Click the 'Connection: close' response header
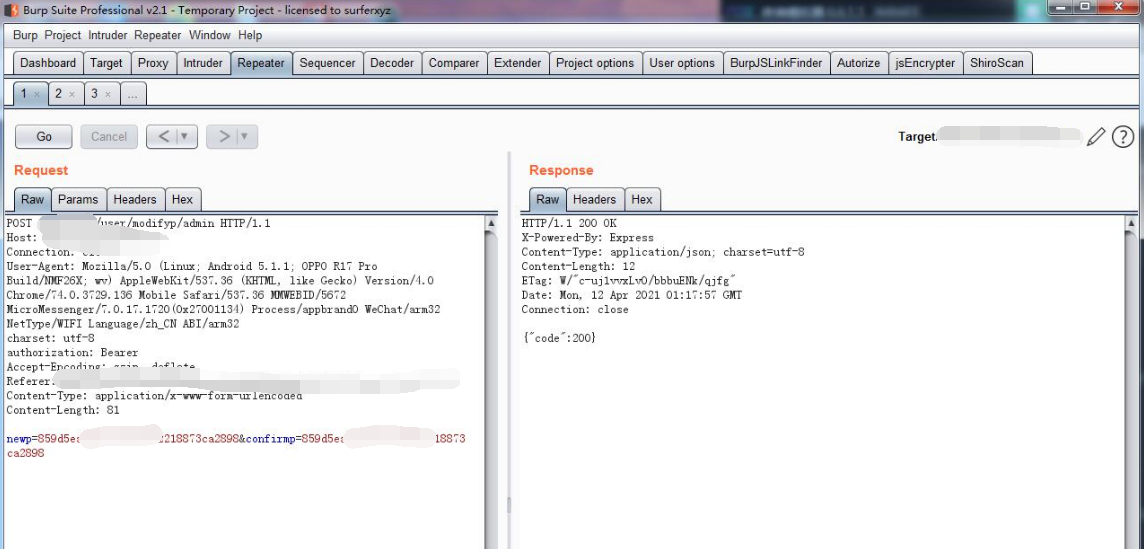Image resolution: width=1144 pixels, height=549 pixels. click(574, 310)
